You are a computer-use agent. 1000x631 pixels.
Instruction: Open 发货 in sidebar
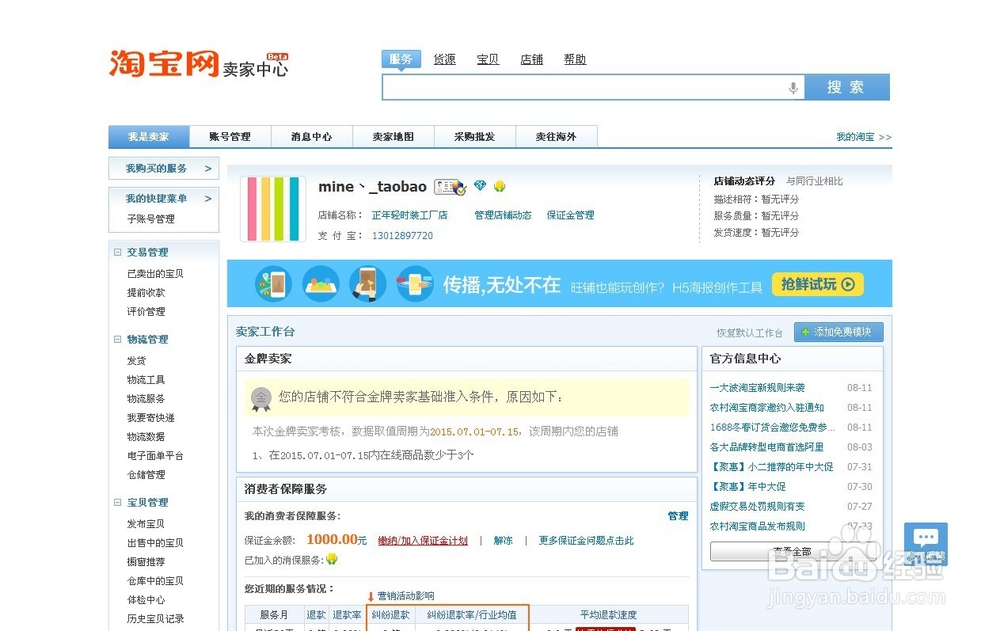click(136, 360)
